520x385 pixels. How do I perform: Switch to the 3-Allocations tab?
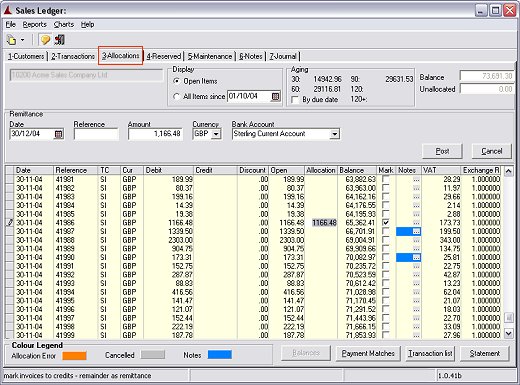(x=121, y=56)
